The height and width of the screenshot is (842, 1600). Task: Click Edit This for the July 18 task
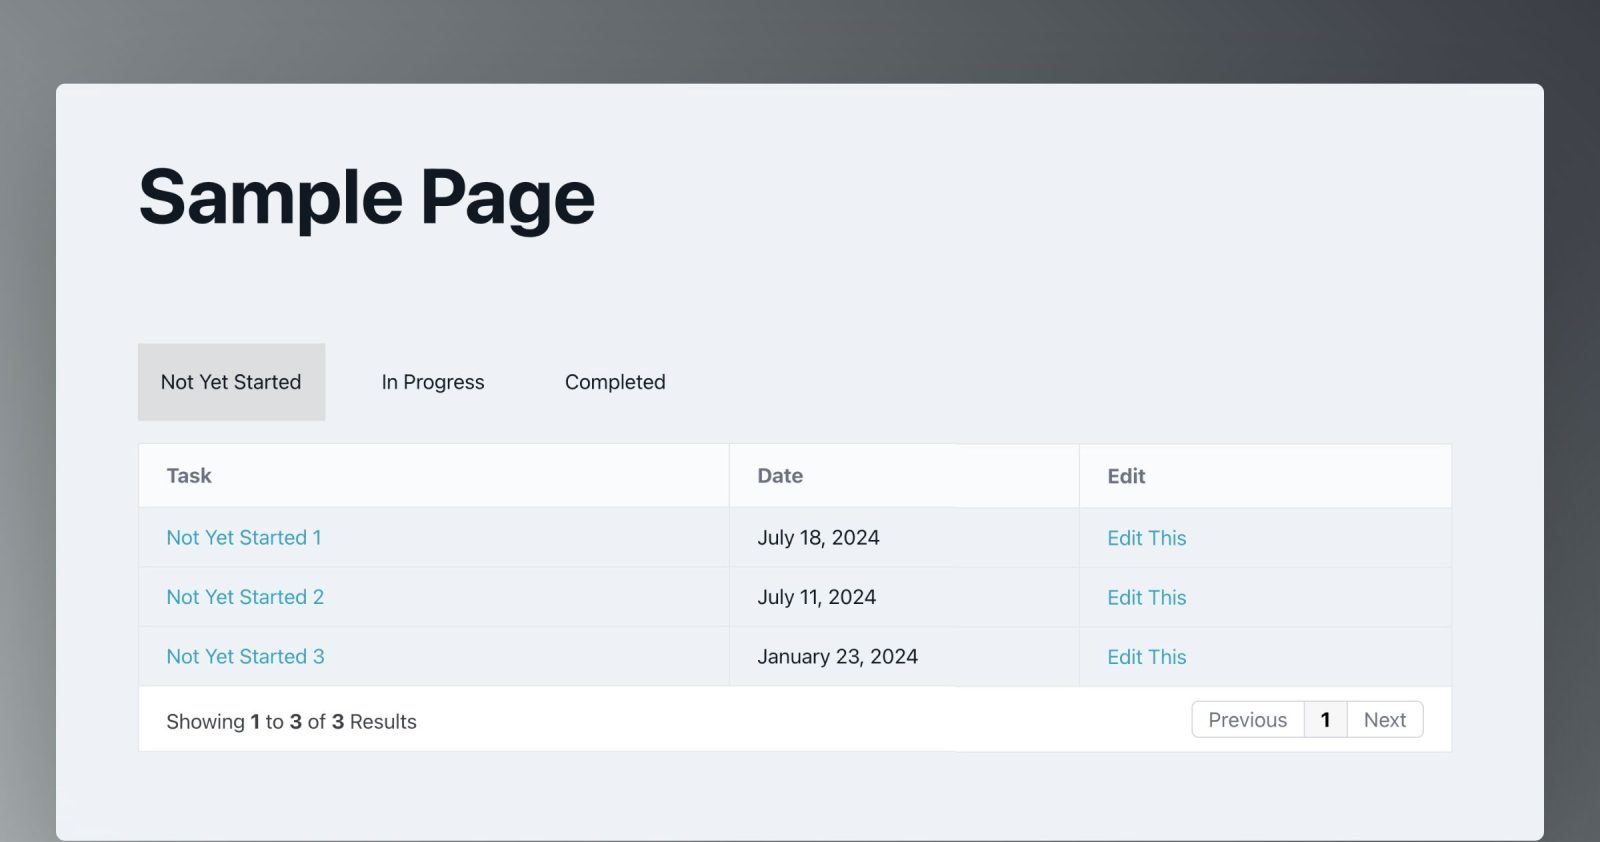[x=1146, y=538]
